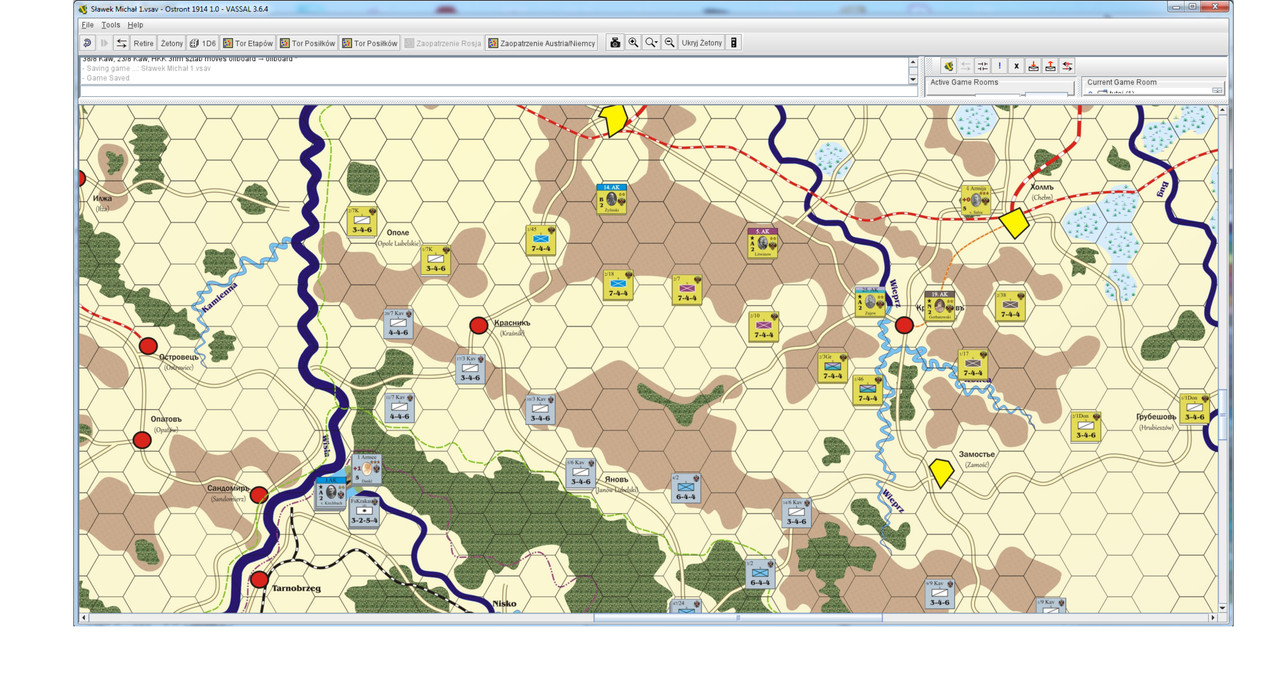The height and width of the screenshot is (680, 1280).
Task: Select the 2/10 infantry counter
Action: coord(763,327)
